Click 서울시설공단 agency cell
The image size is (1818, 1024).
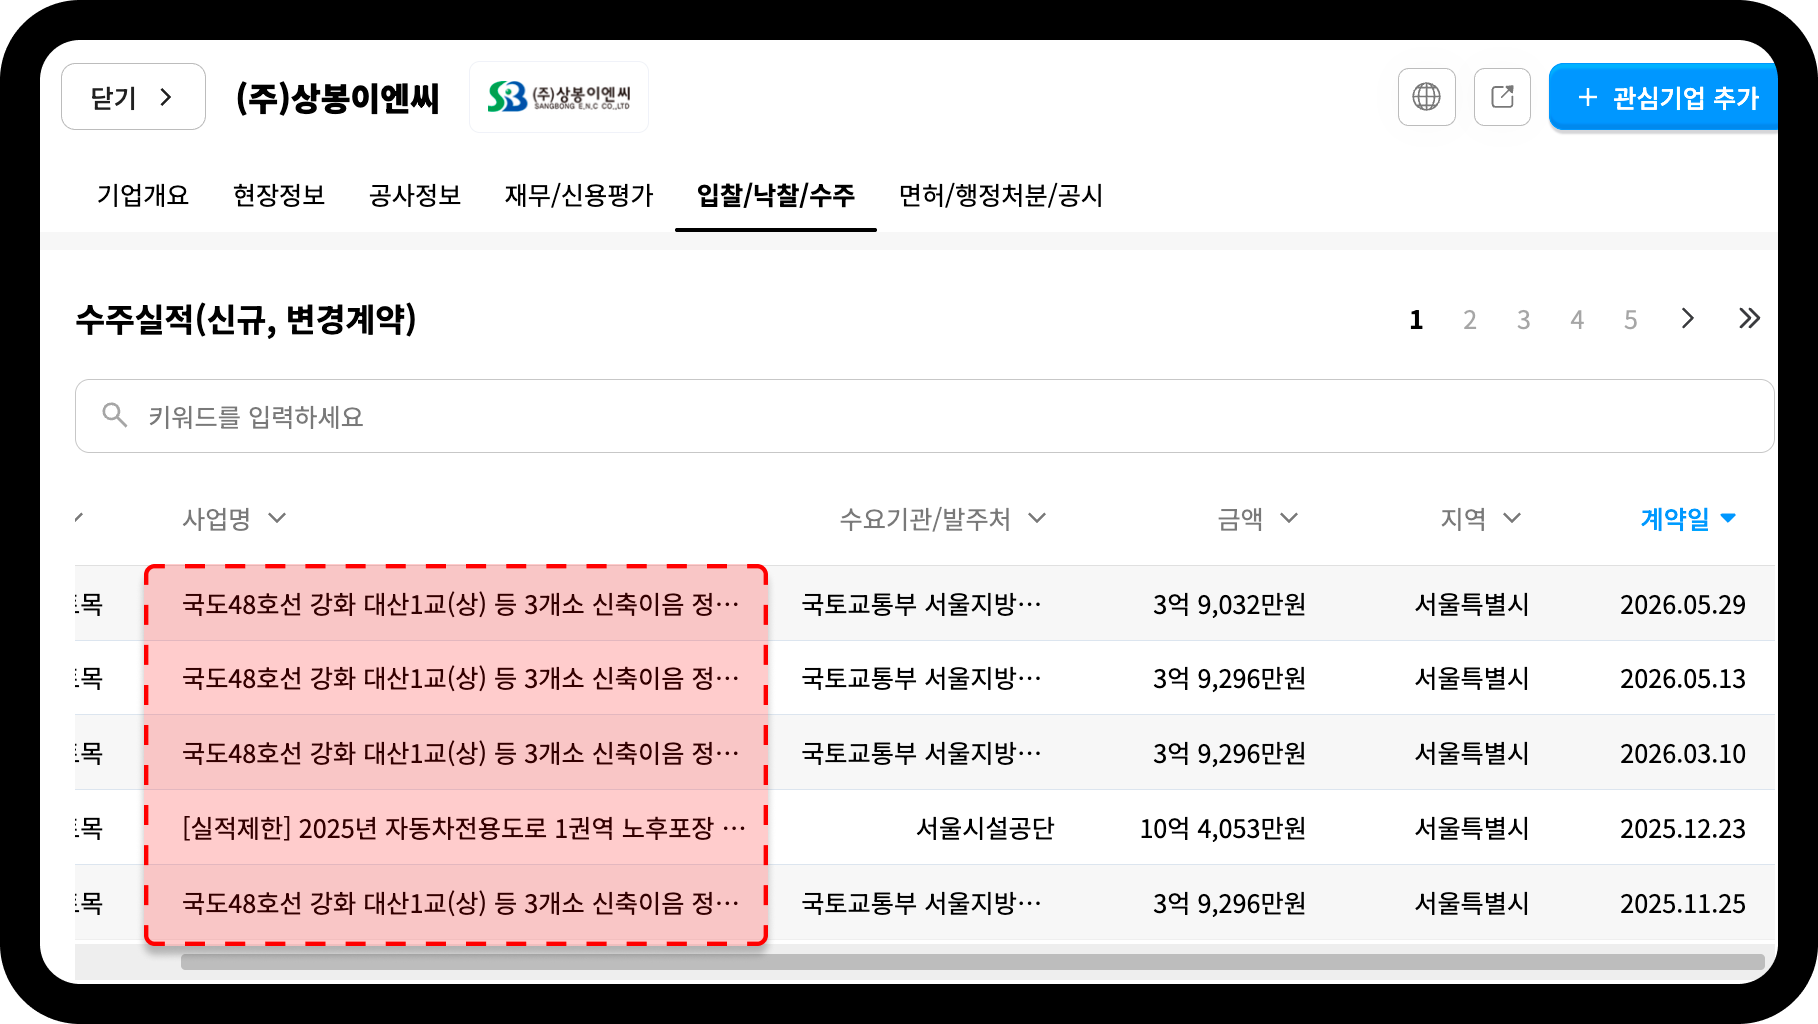pos(985,828)
